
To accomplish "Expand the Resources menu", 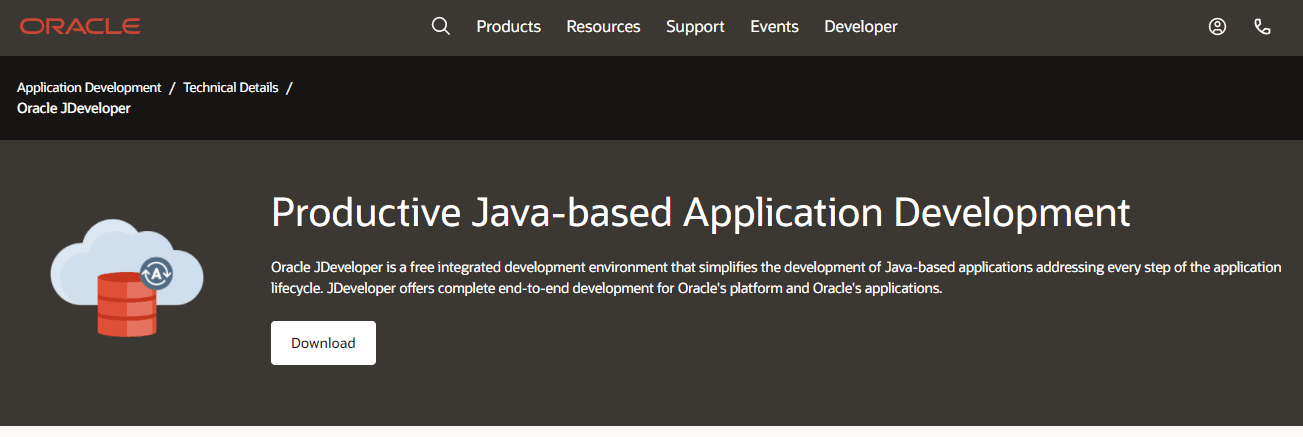I will 603,27.
